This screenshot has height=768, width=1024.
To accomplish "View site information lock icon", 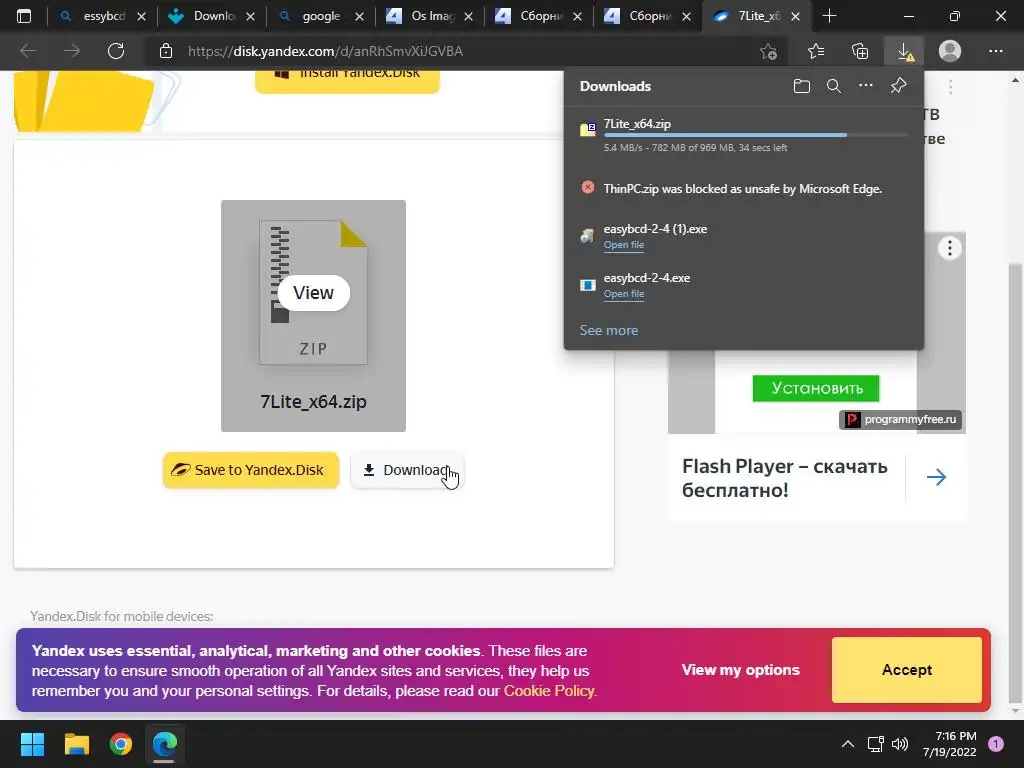I will click(166, 51).
